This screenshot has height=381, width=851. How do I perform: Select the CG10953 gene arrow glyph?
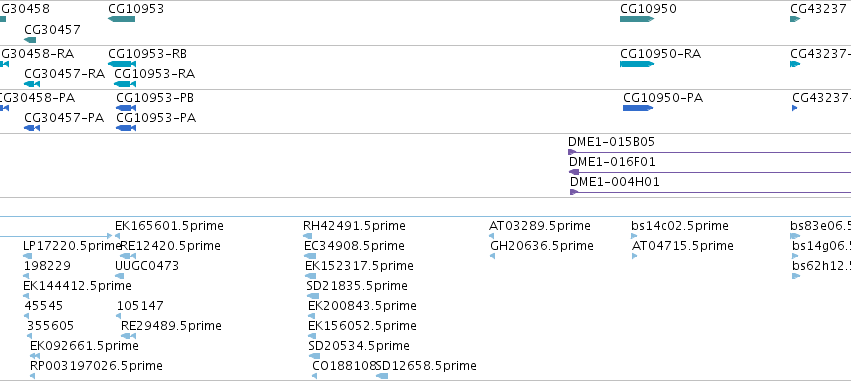[x=122, y=20]
